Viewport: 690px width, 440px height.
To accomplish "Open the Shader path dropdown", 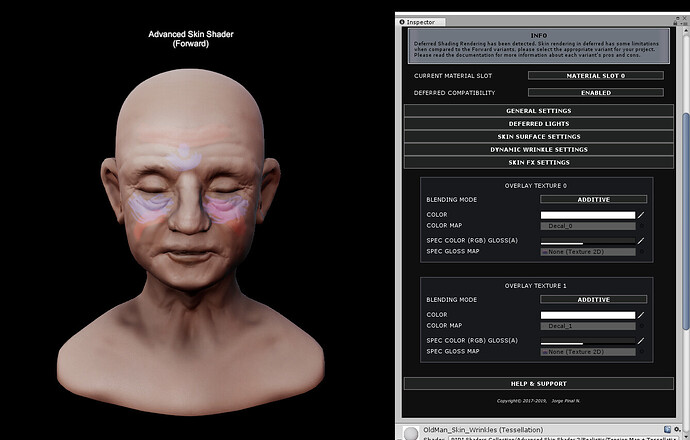I will tap(564, 438).
